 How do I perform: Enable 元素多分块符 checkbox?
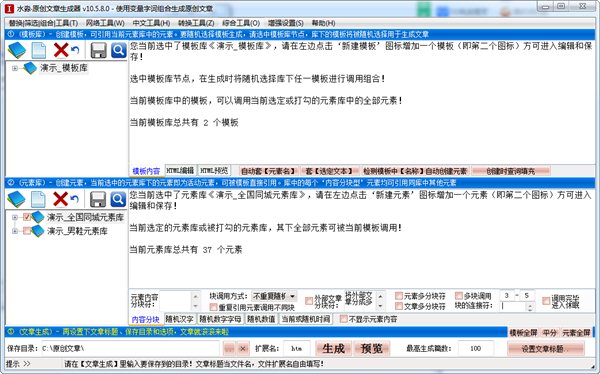pyautogui.click(x=399, y=296)
